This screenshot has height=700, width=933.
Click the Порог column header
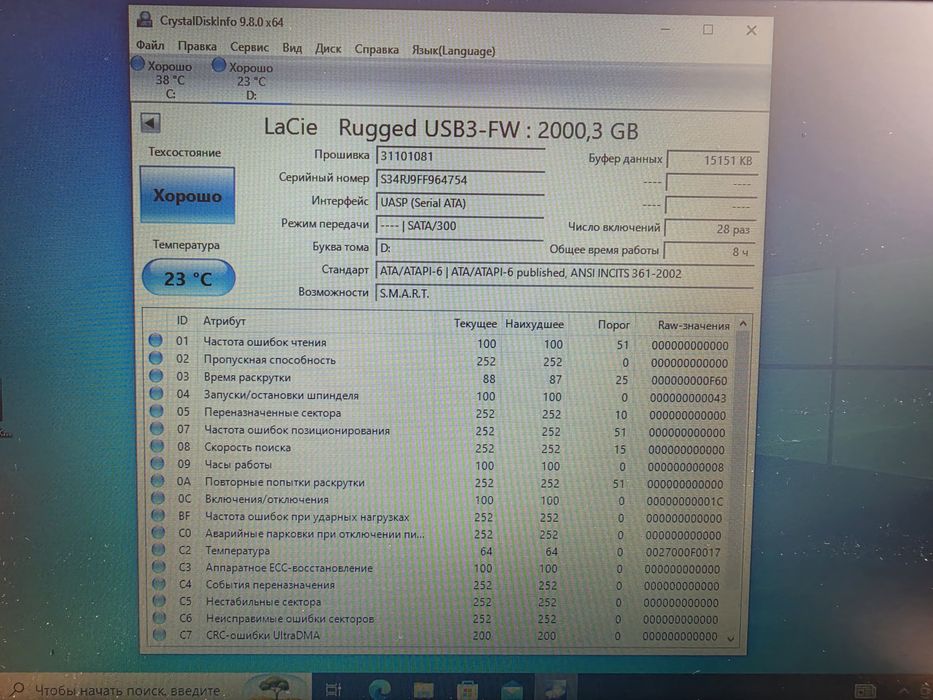613,324
